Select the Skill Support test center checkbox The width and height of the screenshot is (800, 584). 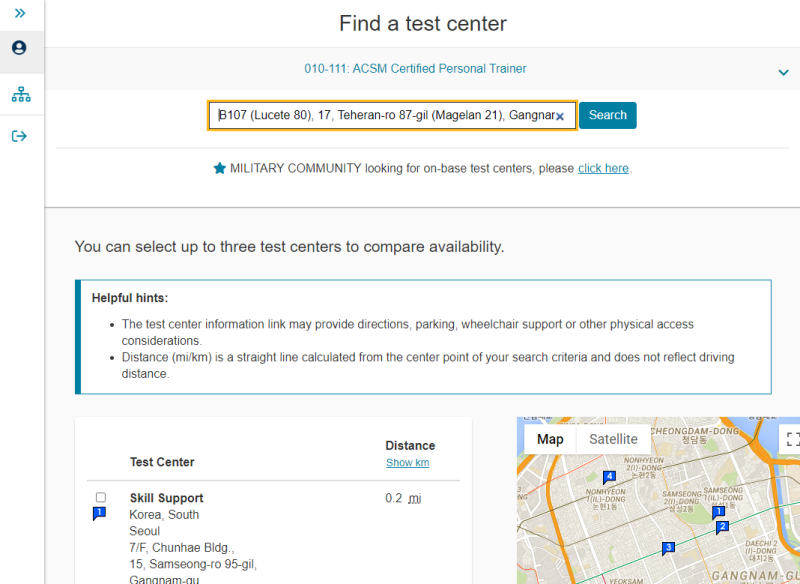101,497
